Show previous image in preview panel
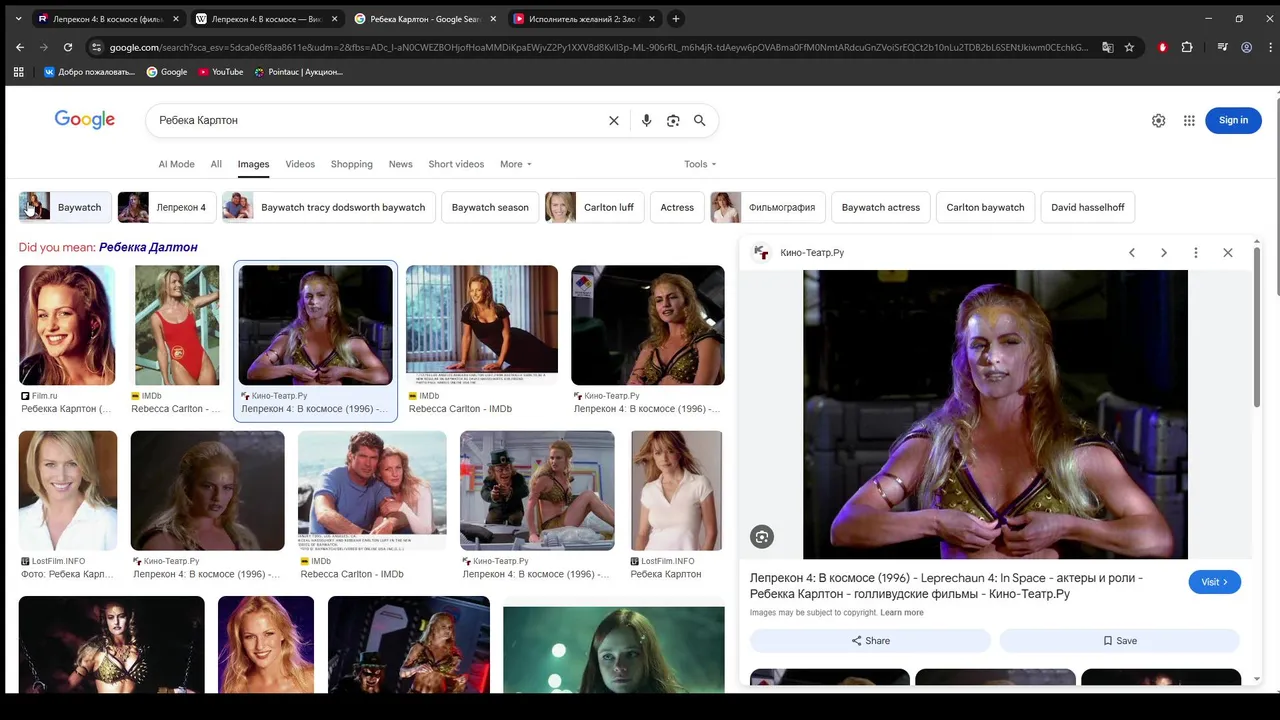Screen dimensions: 1280x720 (1132, 253)
